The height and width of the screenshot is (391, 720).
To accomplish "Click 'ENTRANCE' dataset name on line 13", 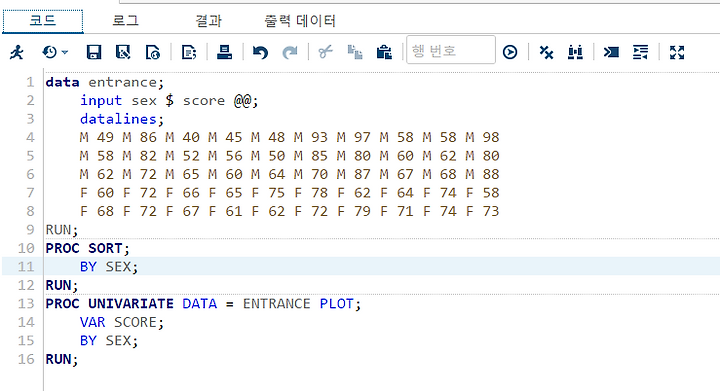I will (276, 304).
